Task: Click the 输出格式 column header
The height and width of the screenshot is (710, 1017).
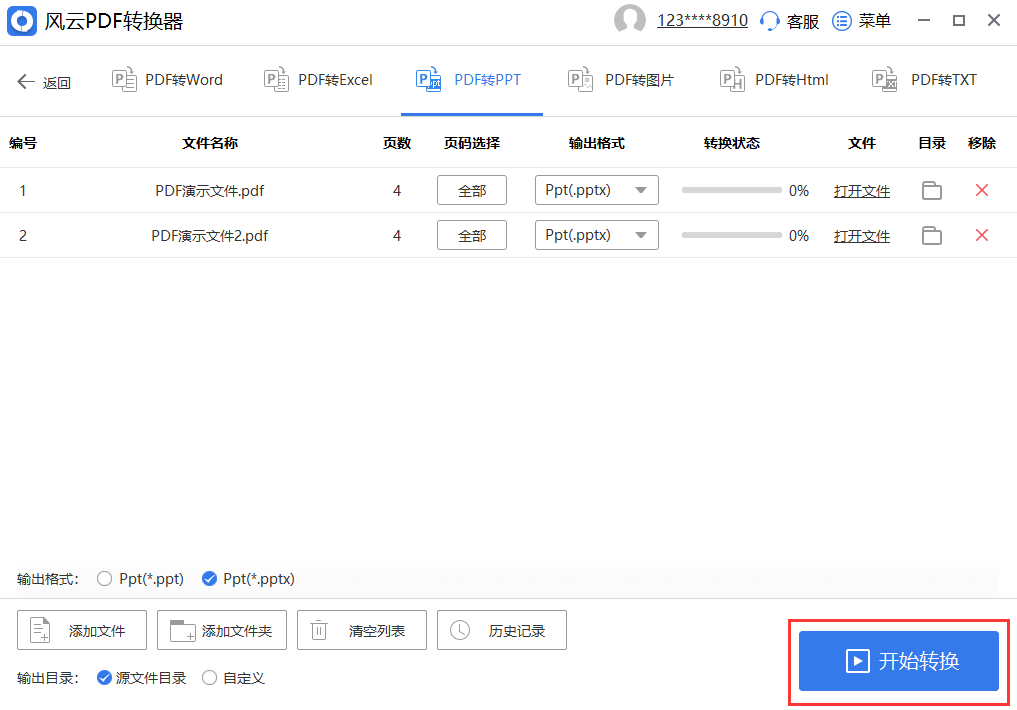Action: [597, 143]
